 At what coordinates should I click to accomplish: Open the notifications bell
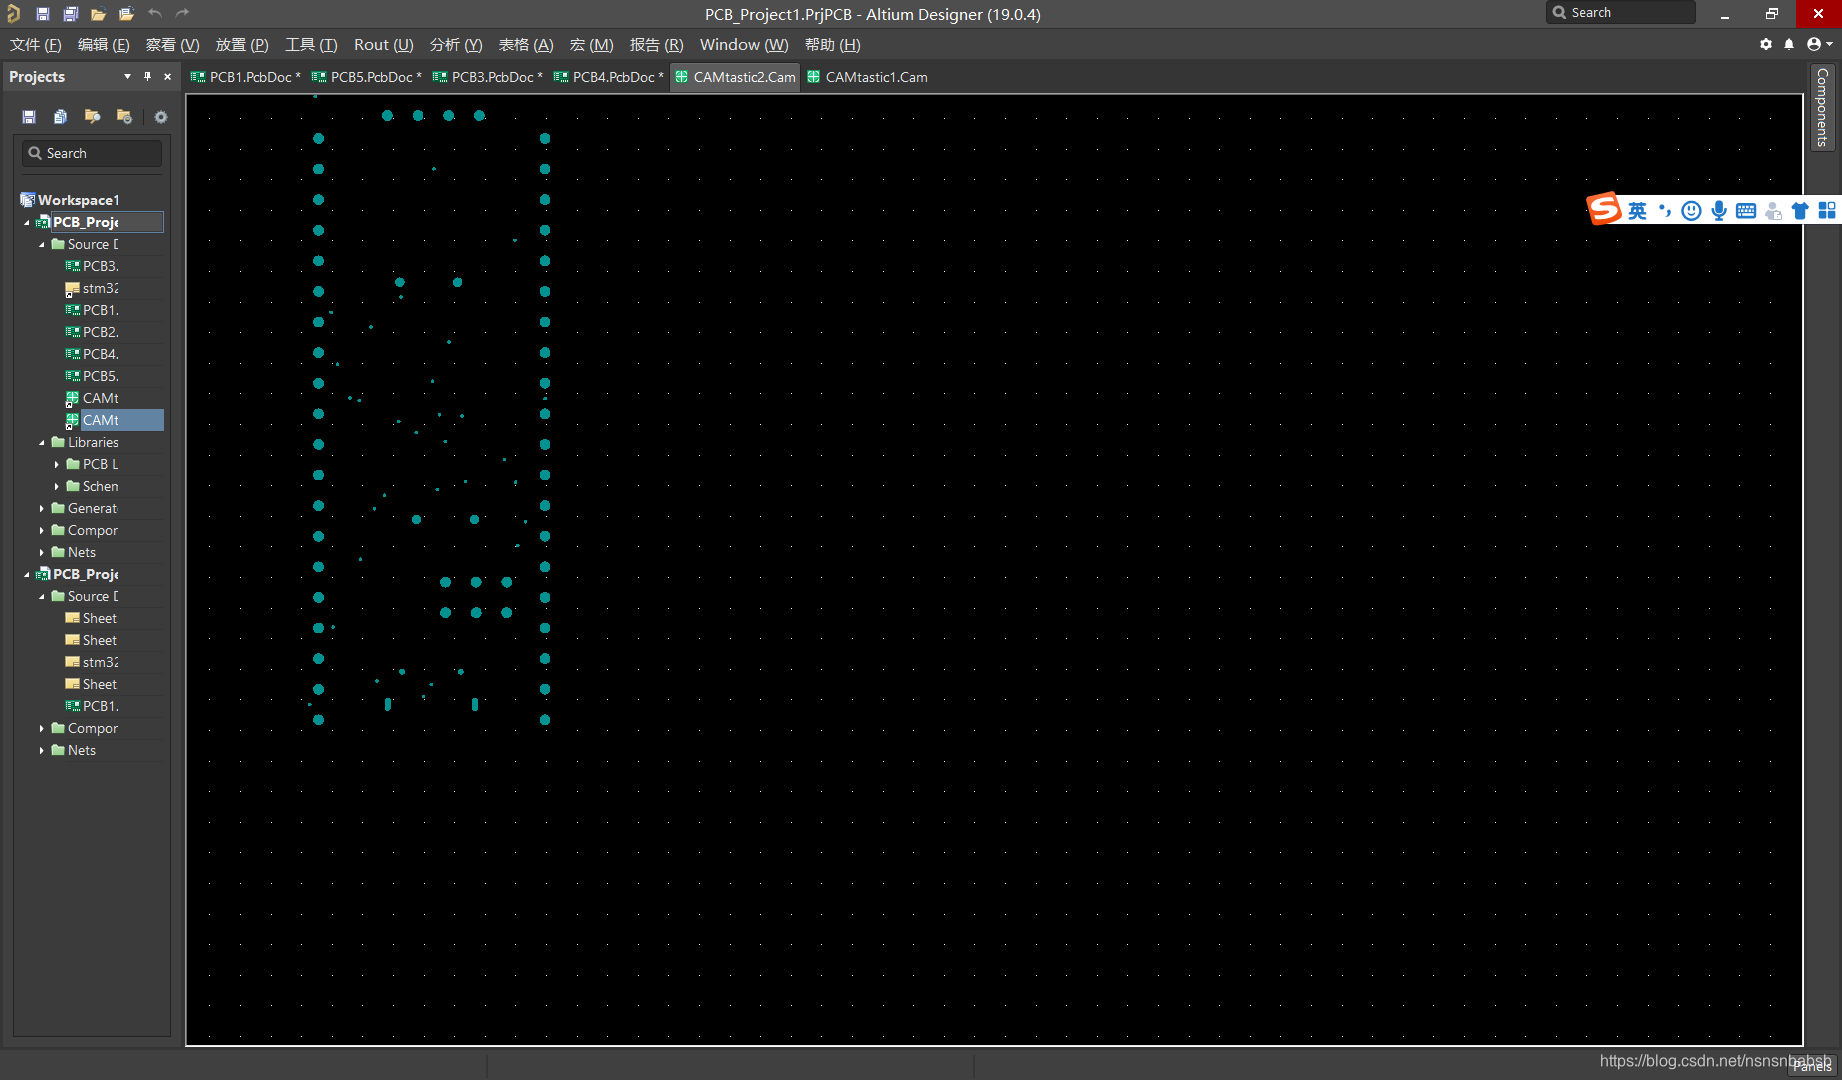point(1789,44)
